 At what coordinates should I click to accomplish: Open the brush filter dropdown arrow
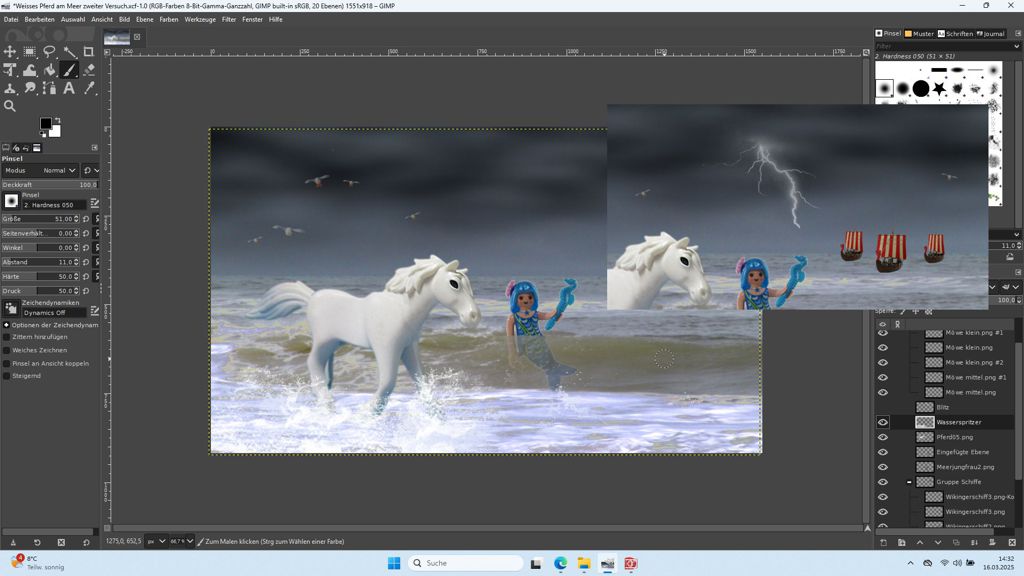click(x=1016, y=46)
